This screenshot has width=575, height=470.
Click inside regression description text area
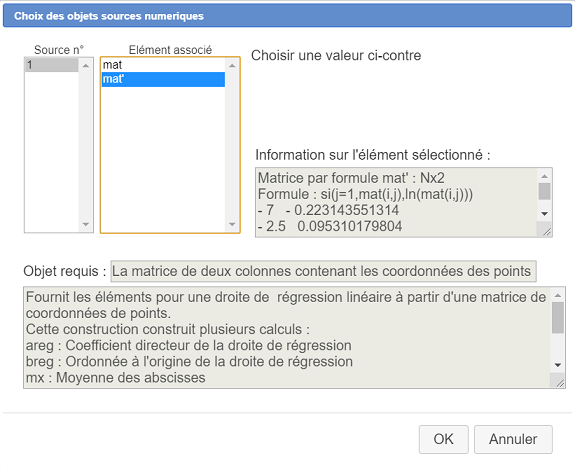287,337
